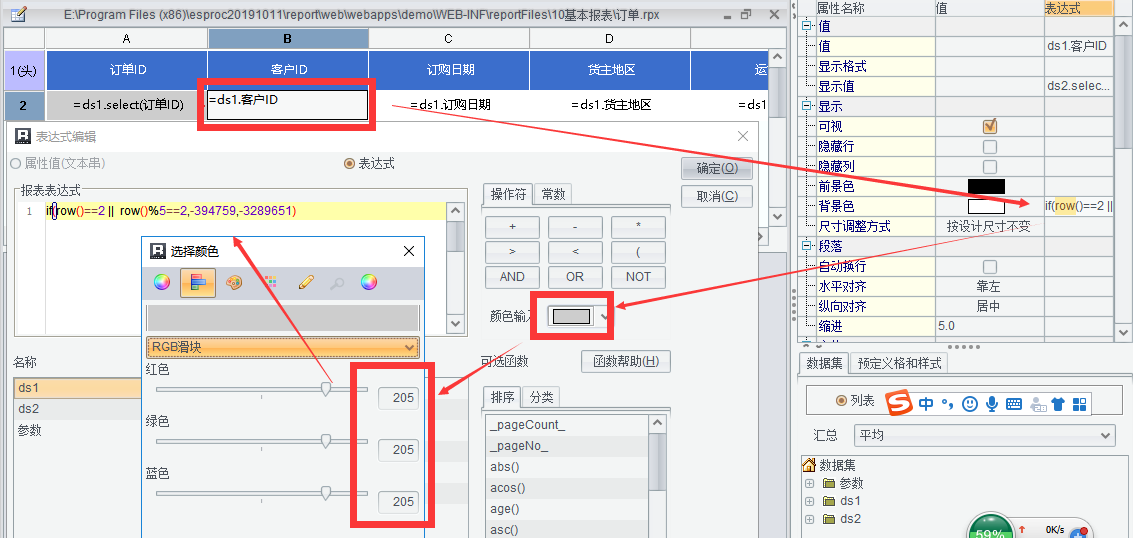The height and width of the screenshot is (538, 1133).
Task: Toggle the 自动换行 checkbox
Action: point(990,266)
